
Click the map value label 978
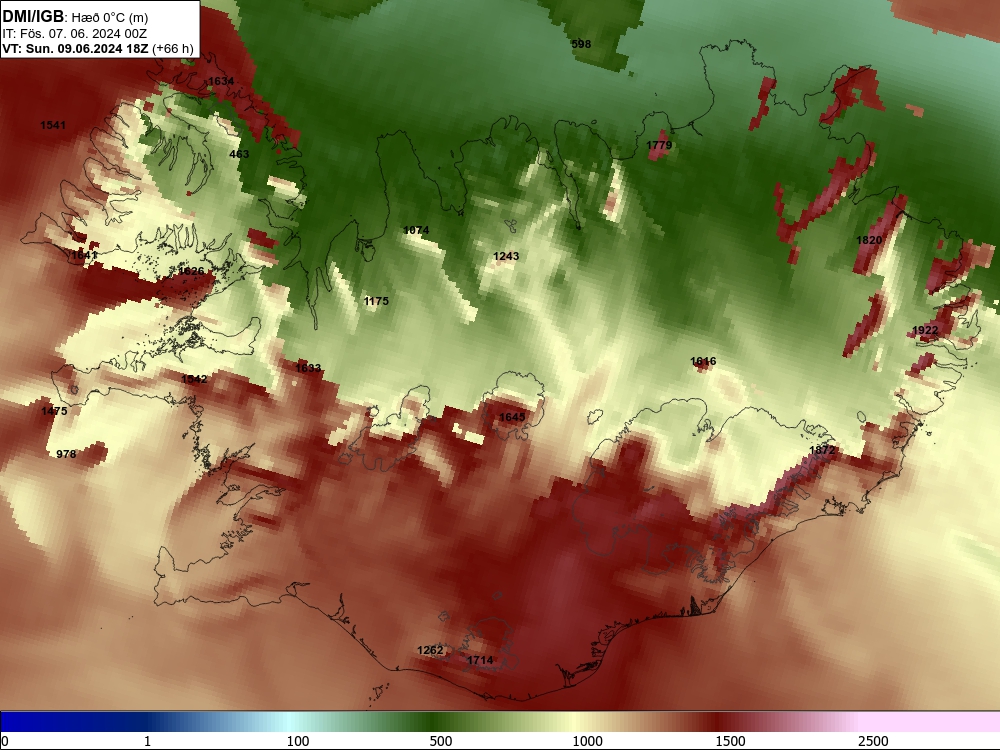[66, 453]
